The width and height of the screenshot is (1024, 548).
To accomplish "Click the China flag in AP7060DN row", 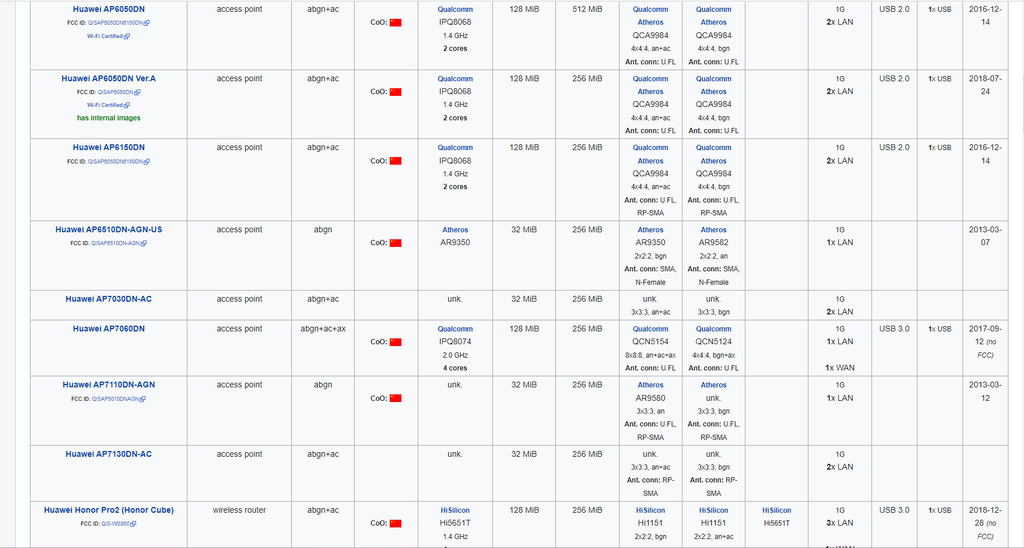I will click(395, 342).
